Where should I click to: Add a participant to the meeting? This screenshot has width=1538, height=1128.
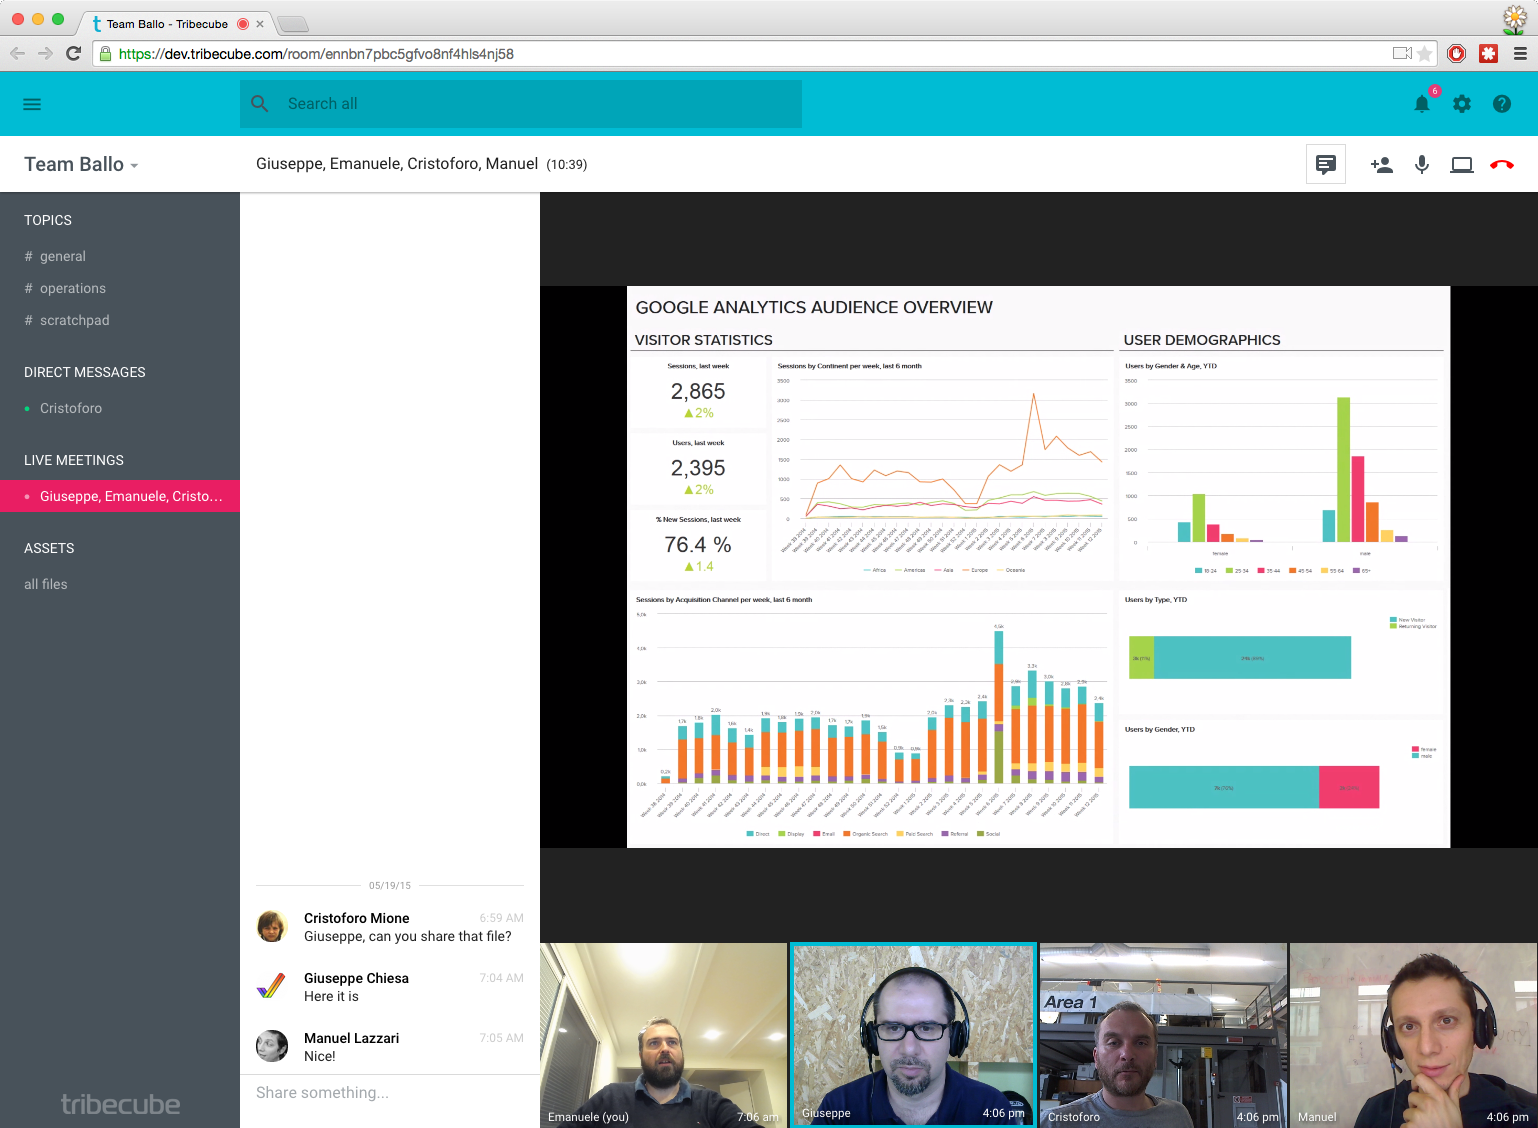coord(1382,165)
